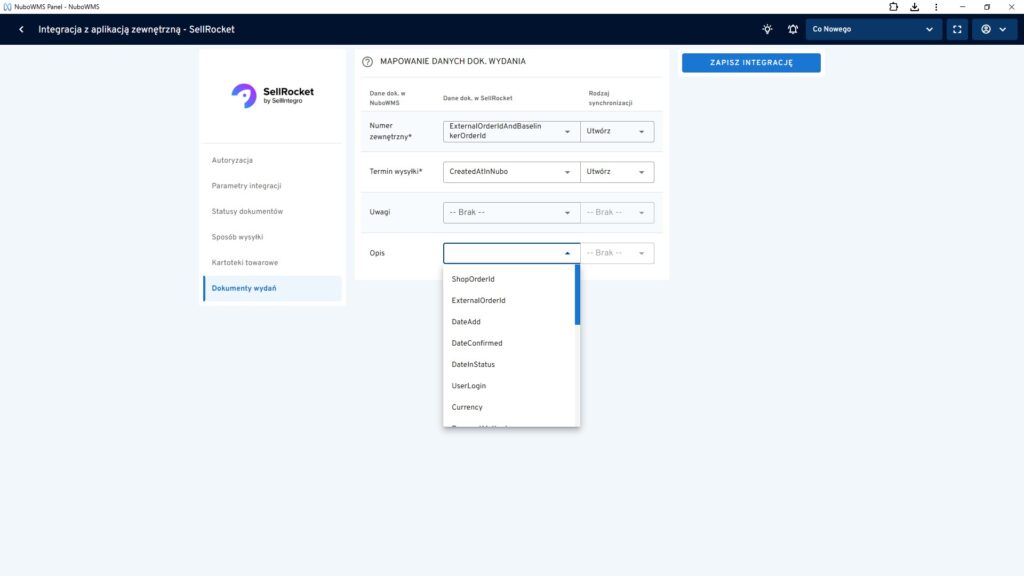Toggle fullscreen mode icon
The width and height of the screenshot is (1024, 576).
click(x=957, y=29)
